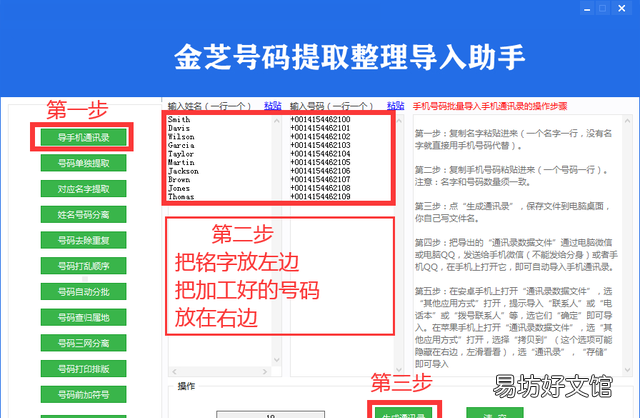Click the name row "Martin"

[181, 162]
